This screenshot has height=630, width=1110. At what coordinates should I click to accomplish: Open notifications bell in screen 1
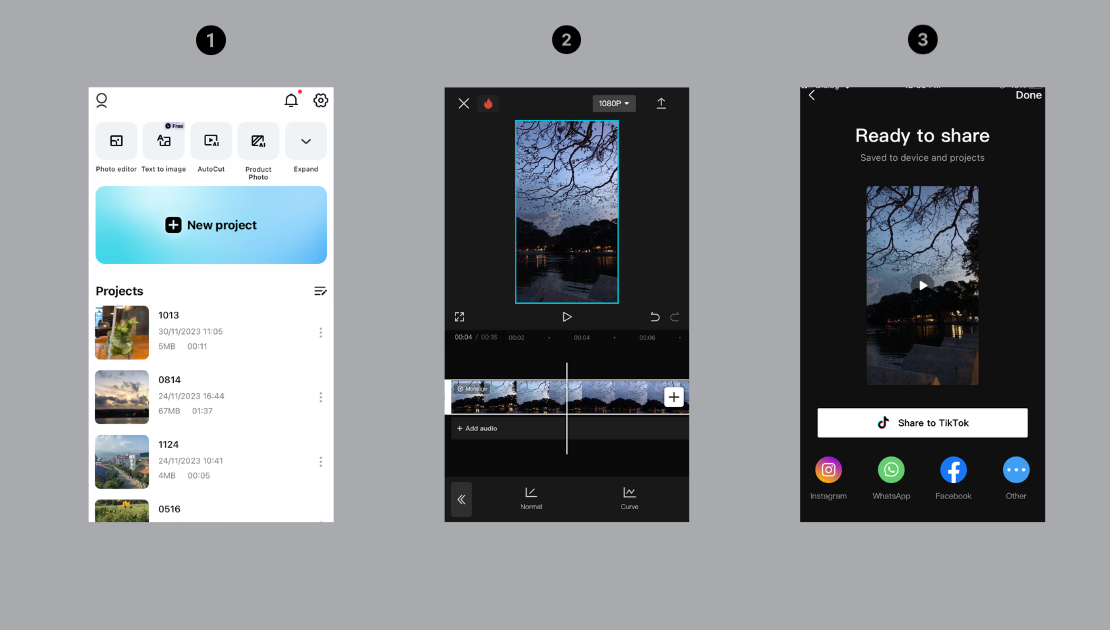point(291,101)
